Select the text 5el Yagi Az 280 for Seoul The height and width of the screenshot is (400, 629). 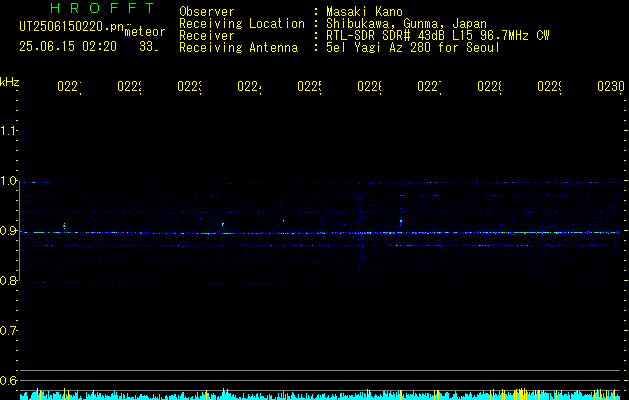[x=413, y=48]
